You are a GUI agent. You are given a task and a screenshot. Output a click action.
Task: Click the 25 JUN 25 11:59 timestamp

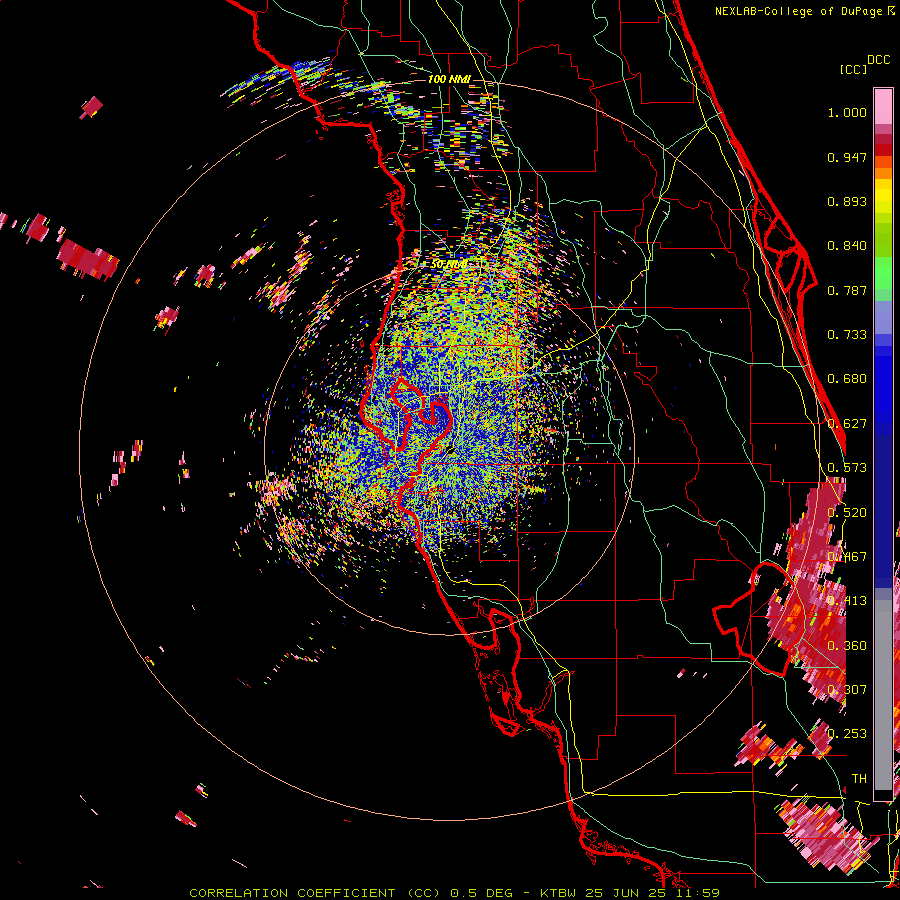pyautogui.click(x=653, y=893)
